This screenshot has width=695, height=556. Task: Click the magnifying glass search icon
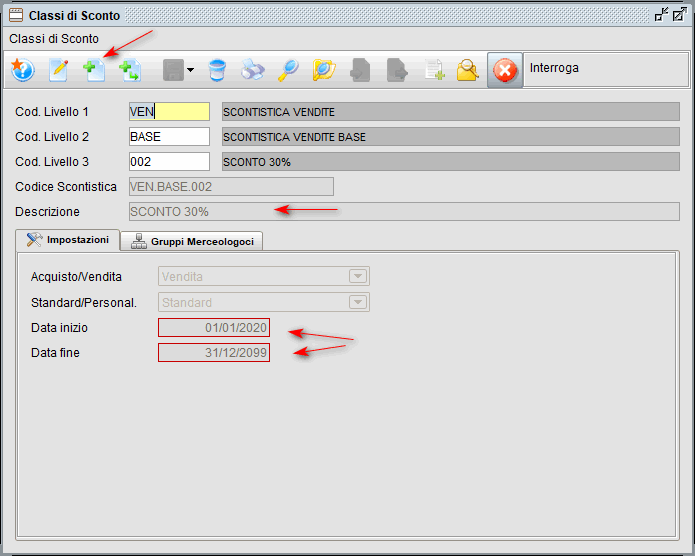coord(289,70)
